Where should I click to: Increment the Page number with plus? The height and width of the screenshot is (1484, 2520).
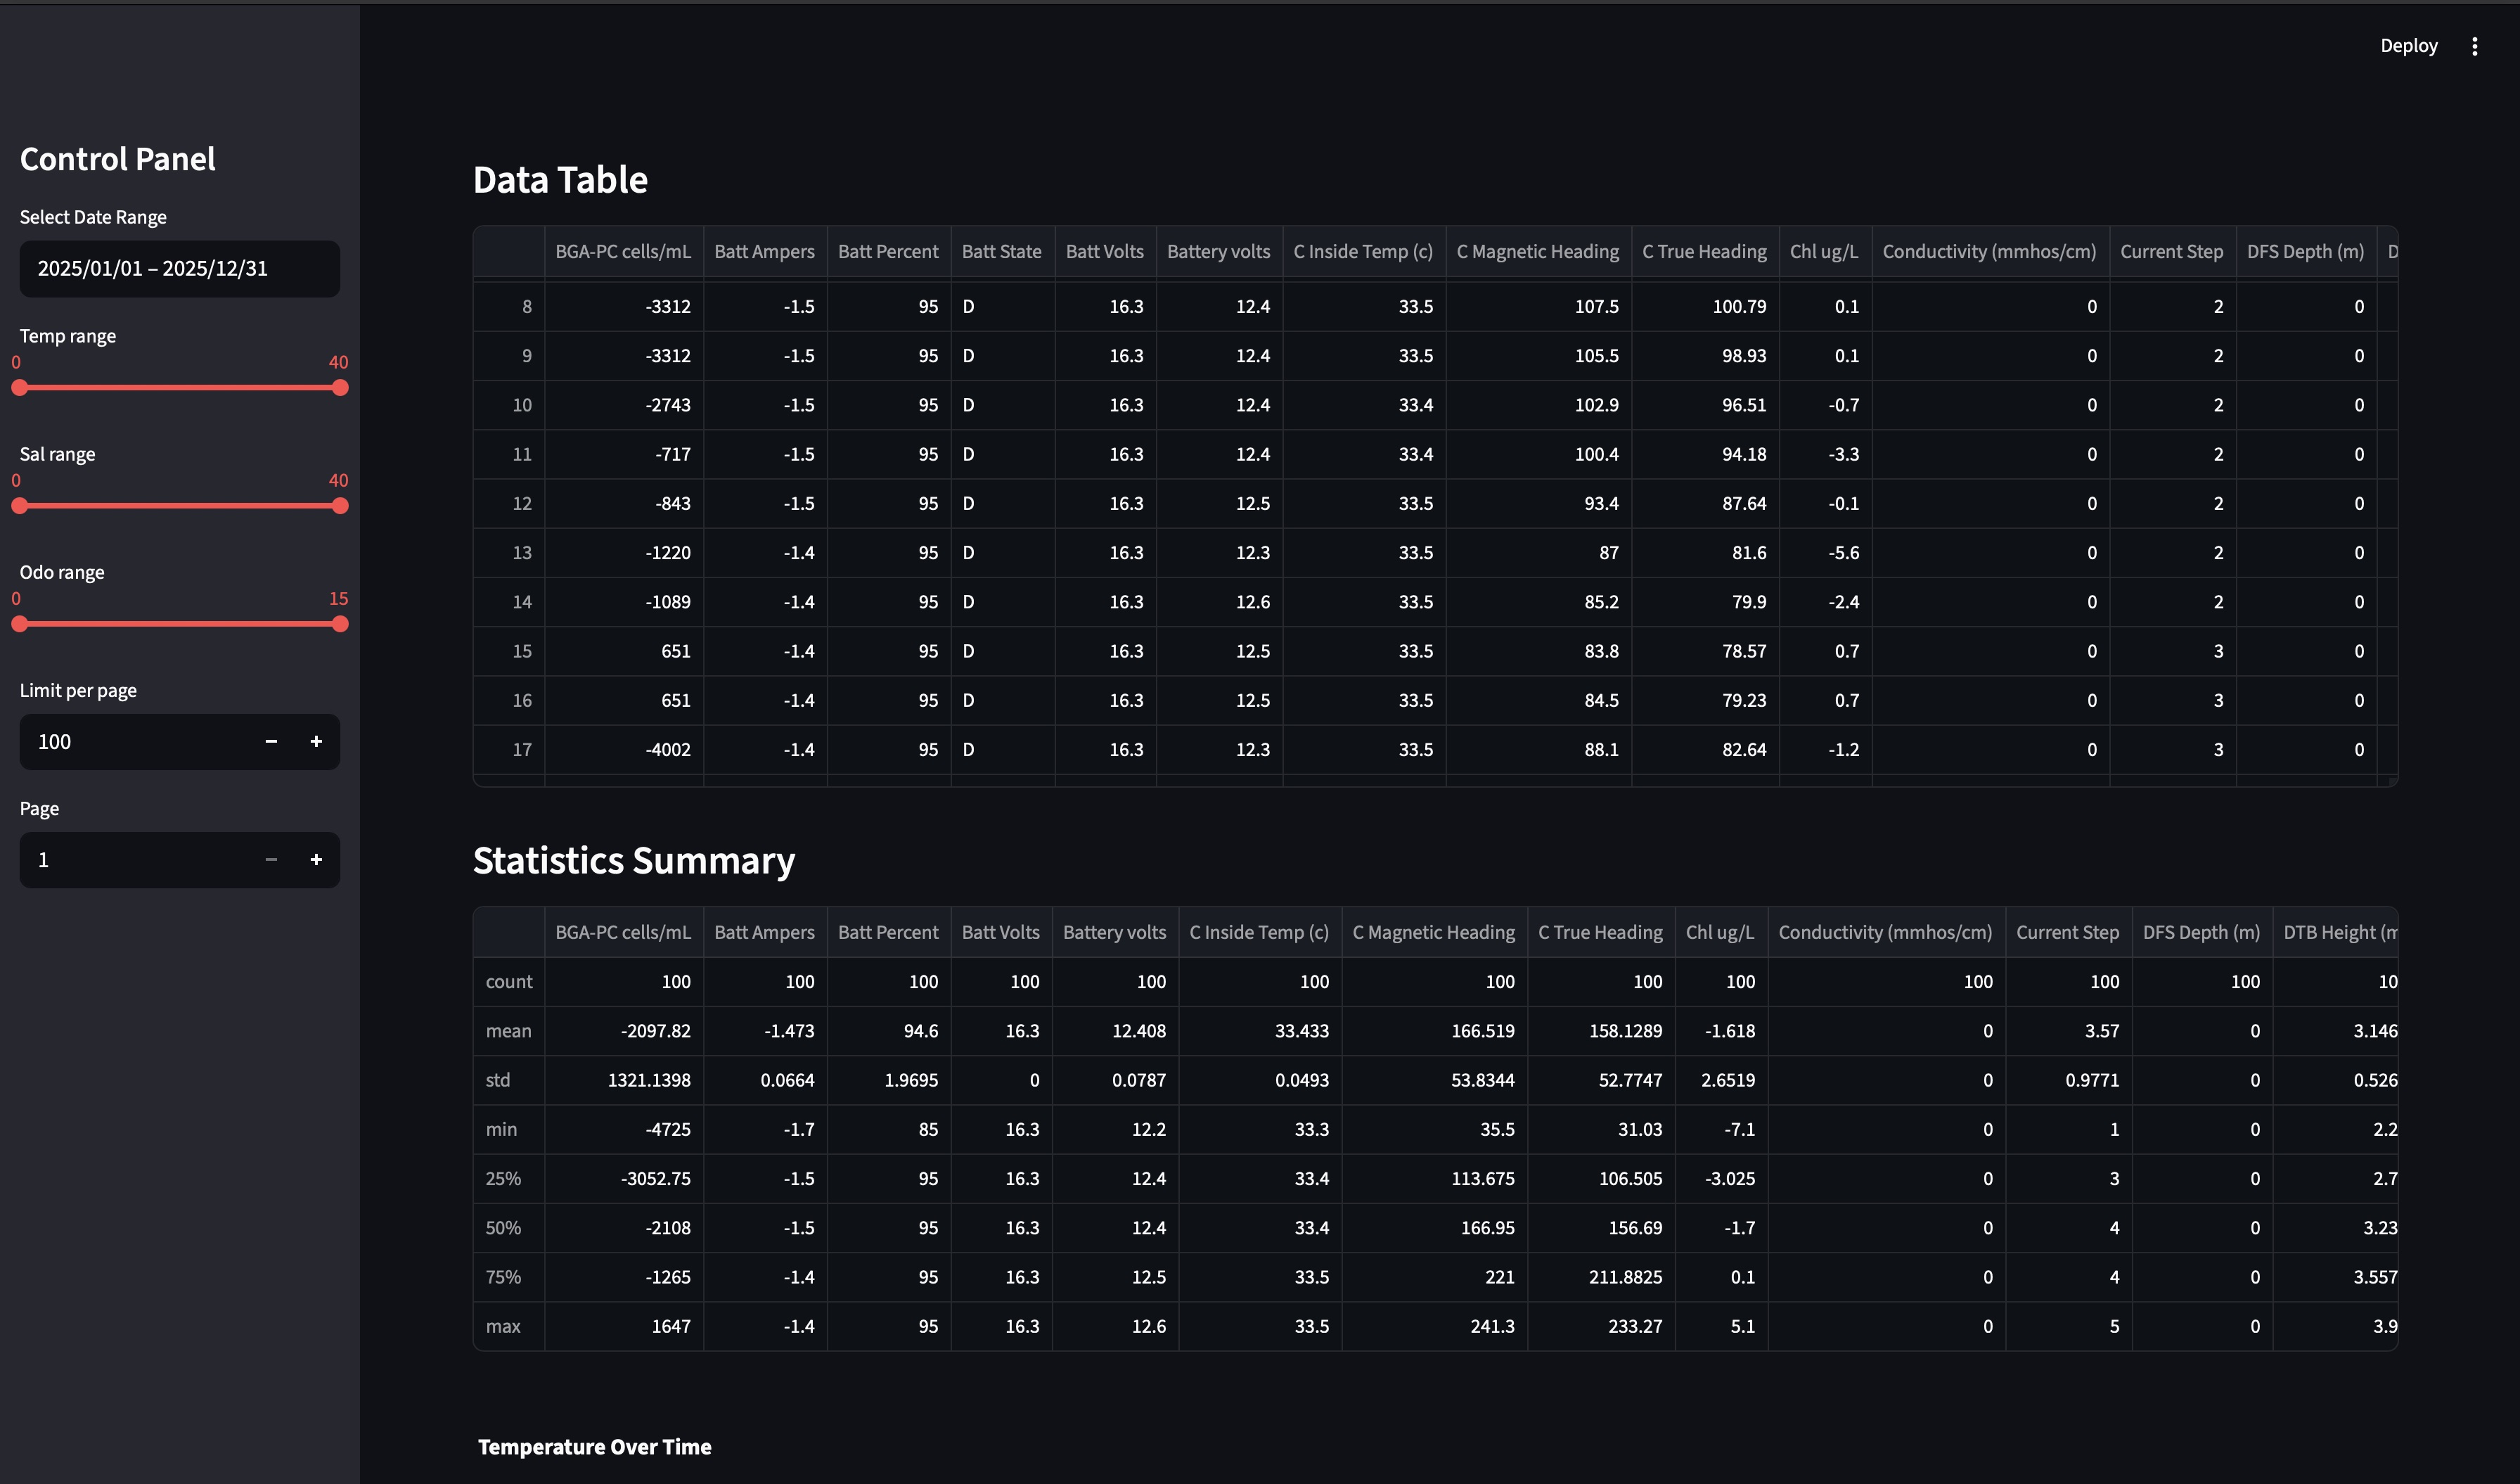(316, 860)
